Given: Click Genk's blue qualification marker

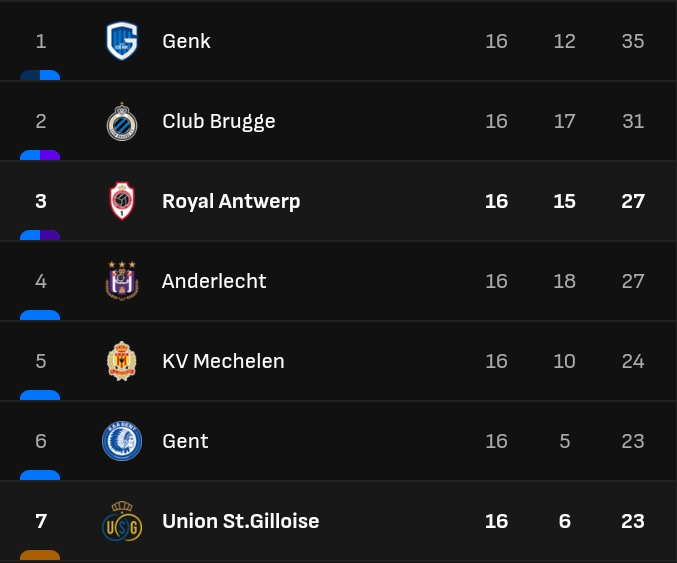Looking at the screenshot, I should pyautogui.click(x=40, y=75).
